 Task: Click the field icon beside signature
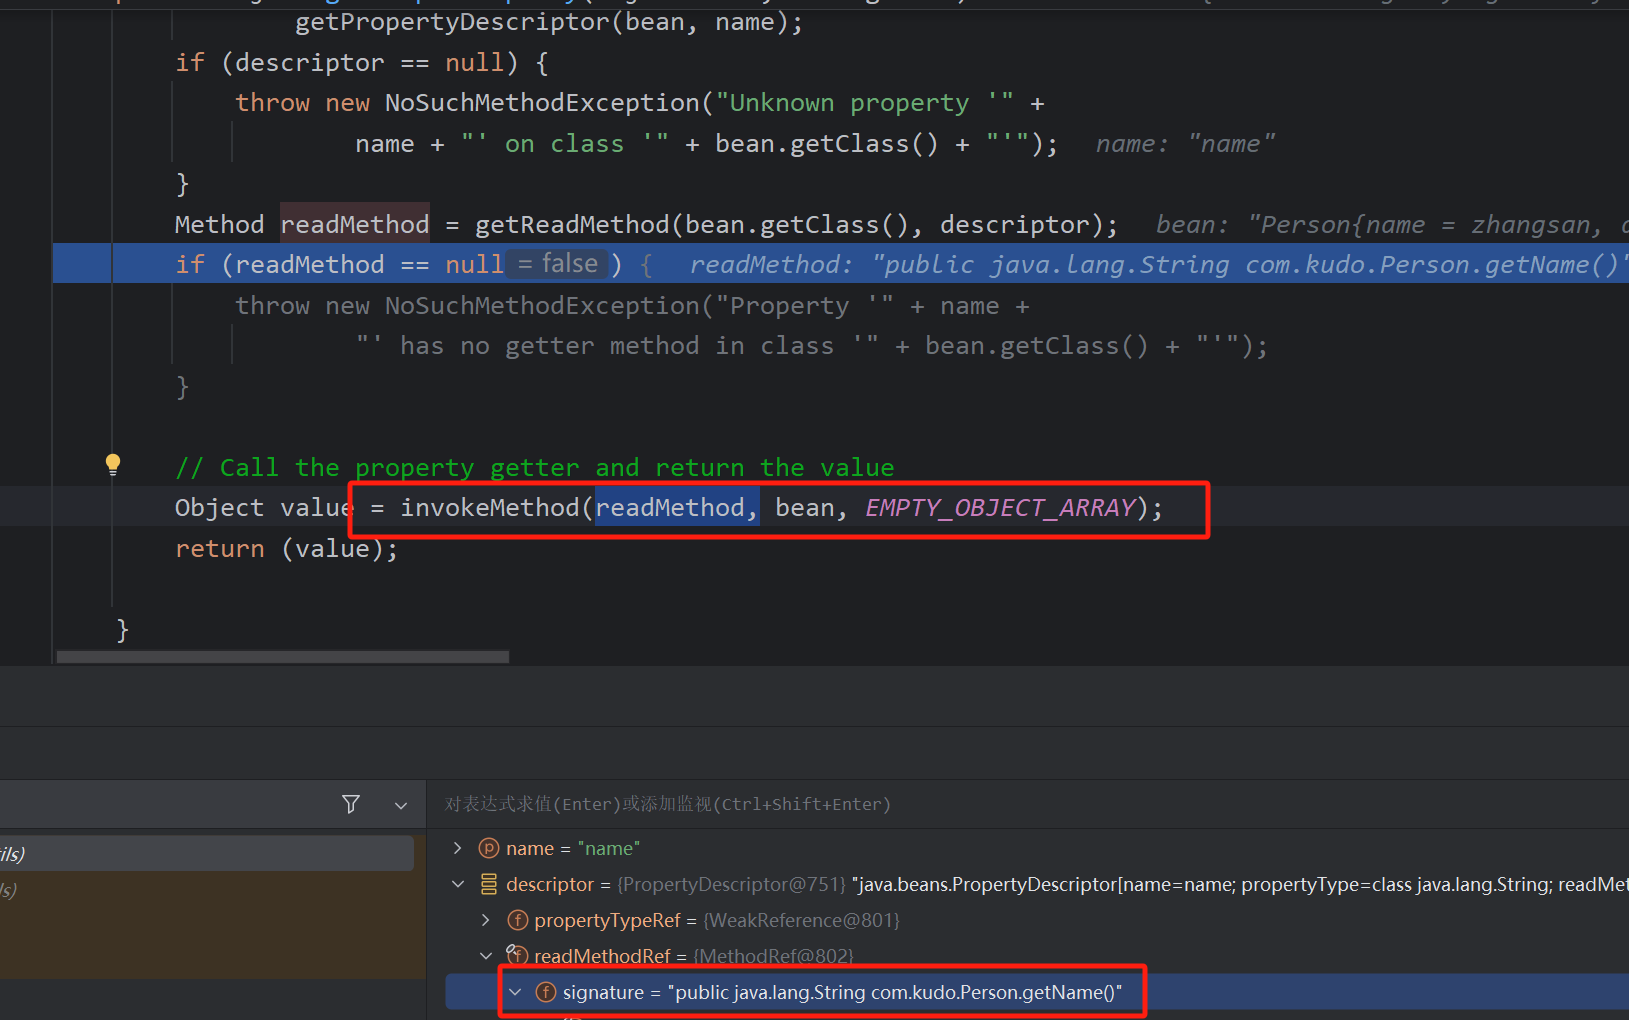pyautogui.click(x=546, y=992)
